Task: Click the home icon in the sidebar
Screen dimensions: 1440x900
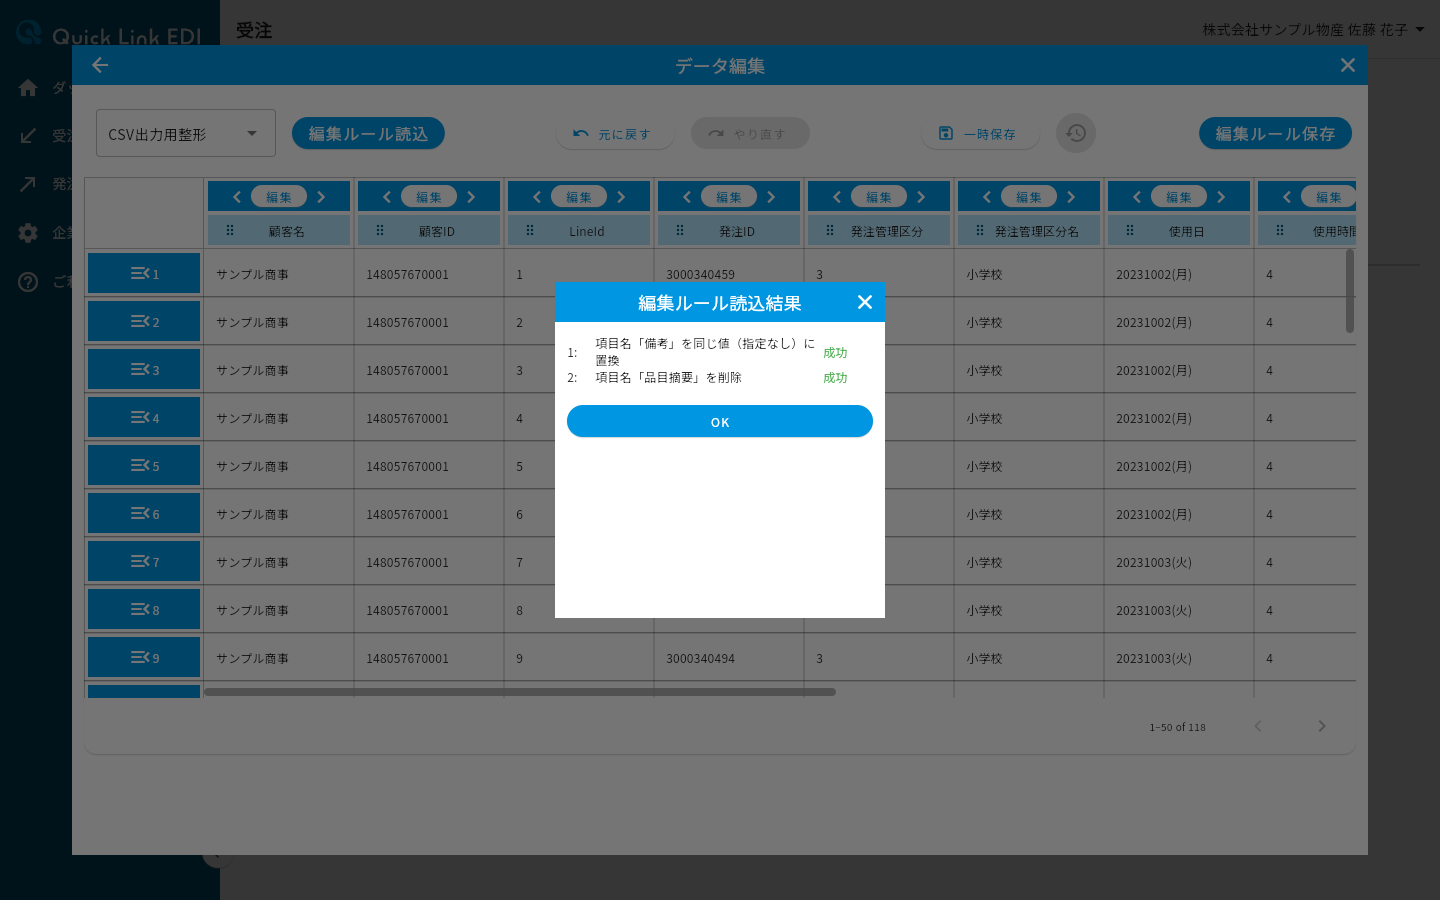Action: (28, 87)
